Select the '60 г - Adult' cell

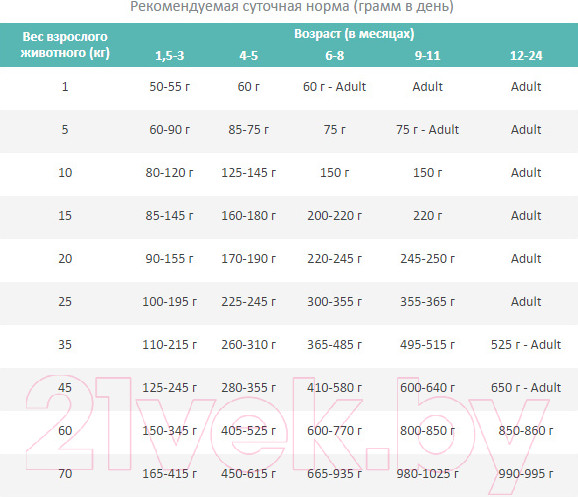tap(334, 87)
